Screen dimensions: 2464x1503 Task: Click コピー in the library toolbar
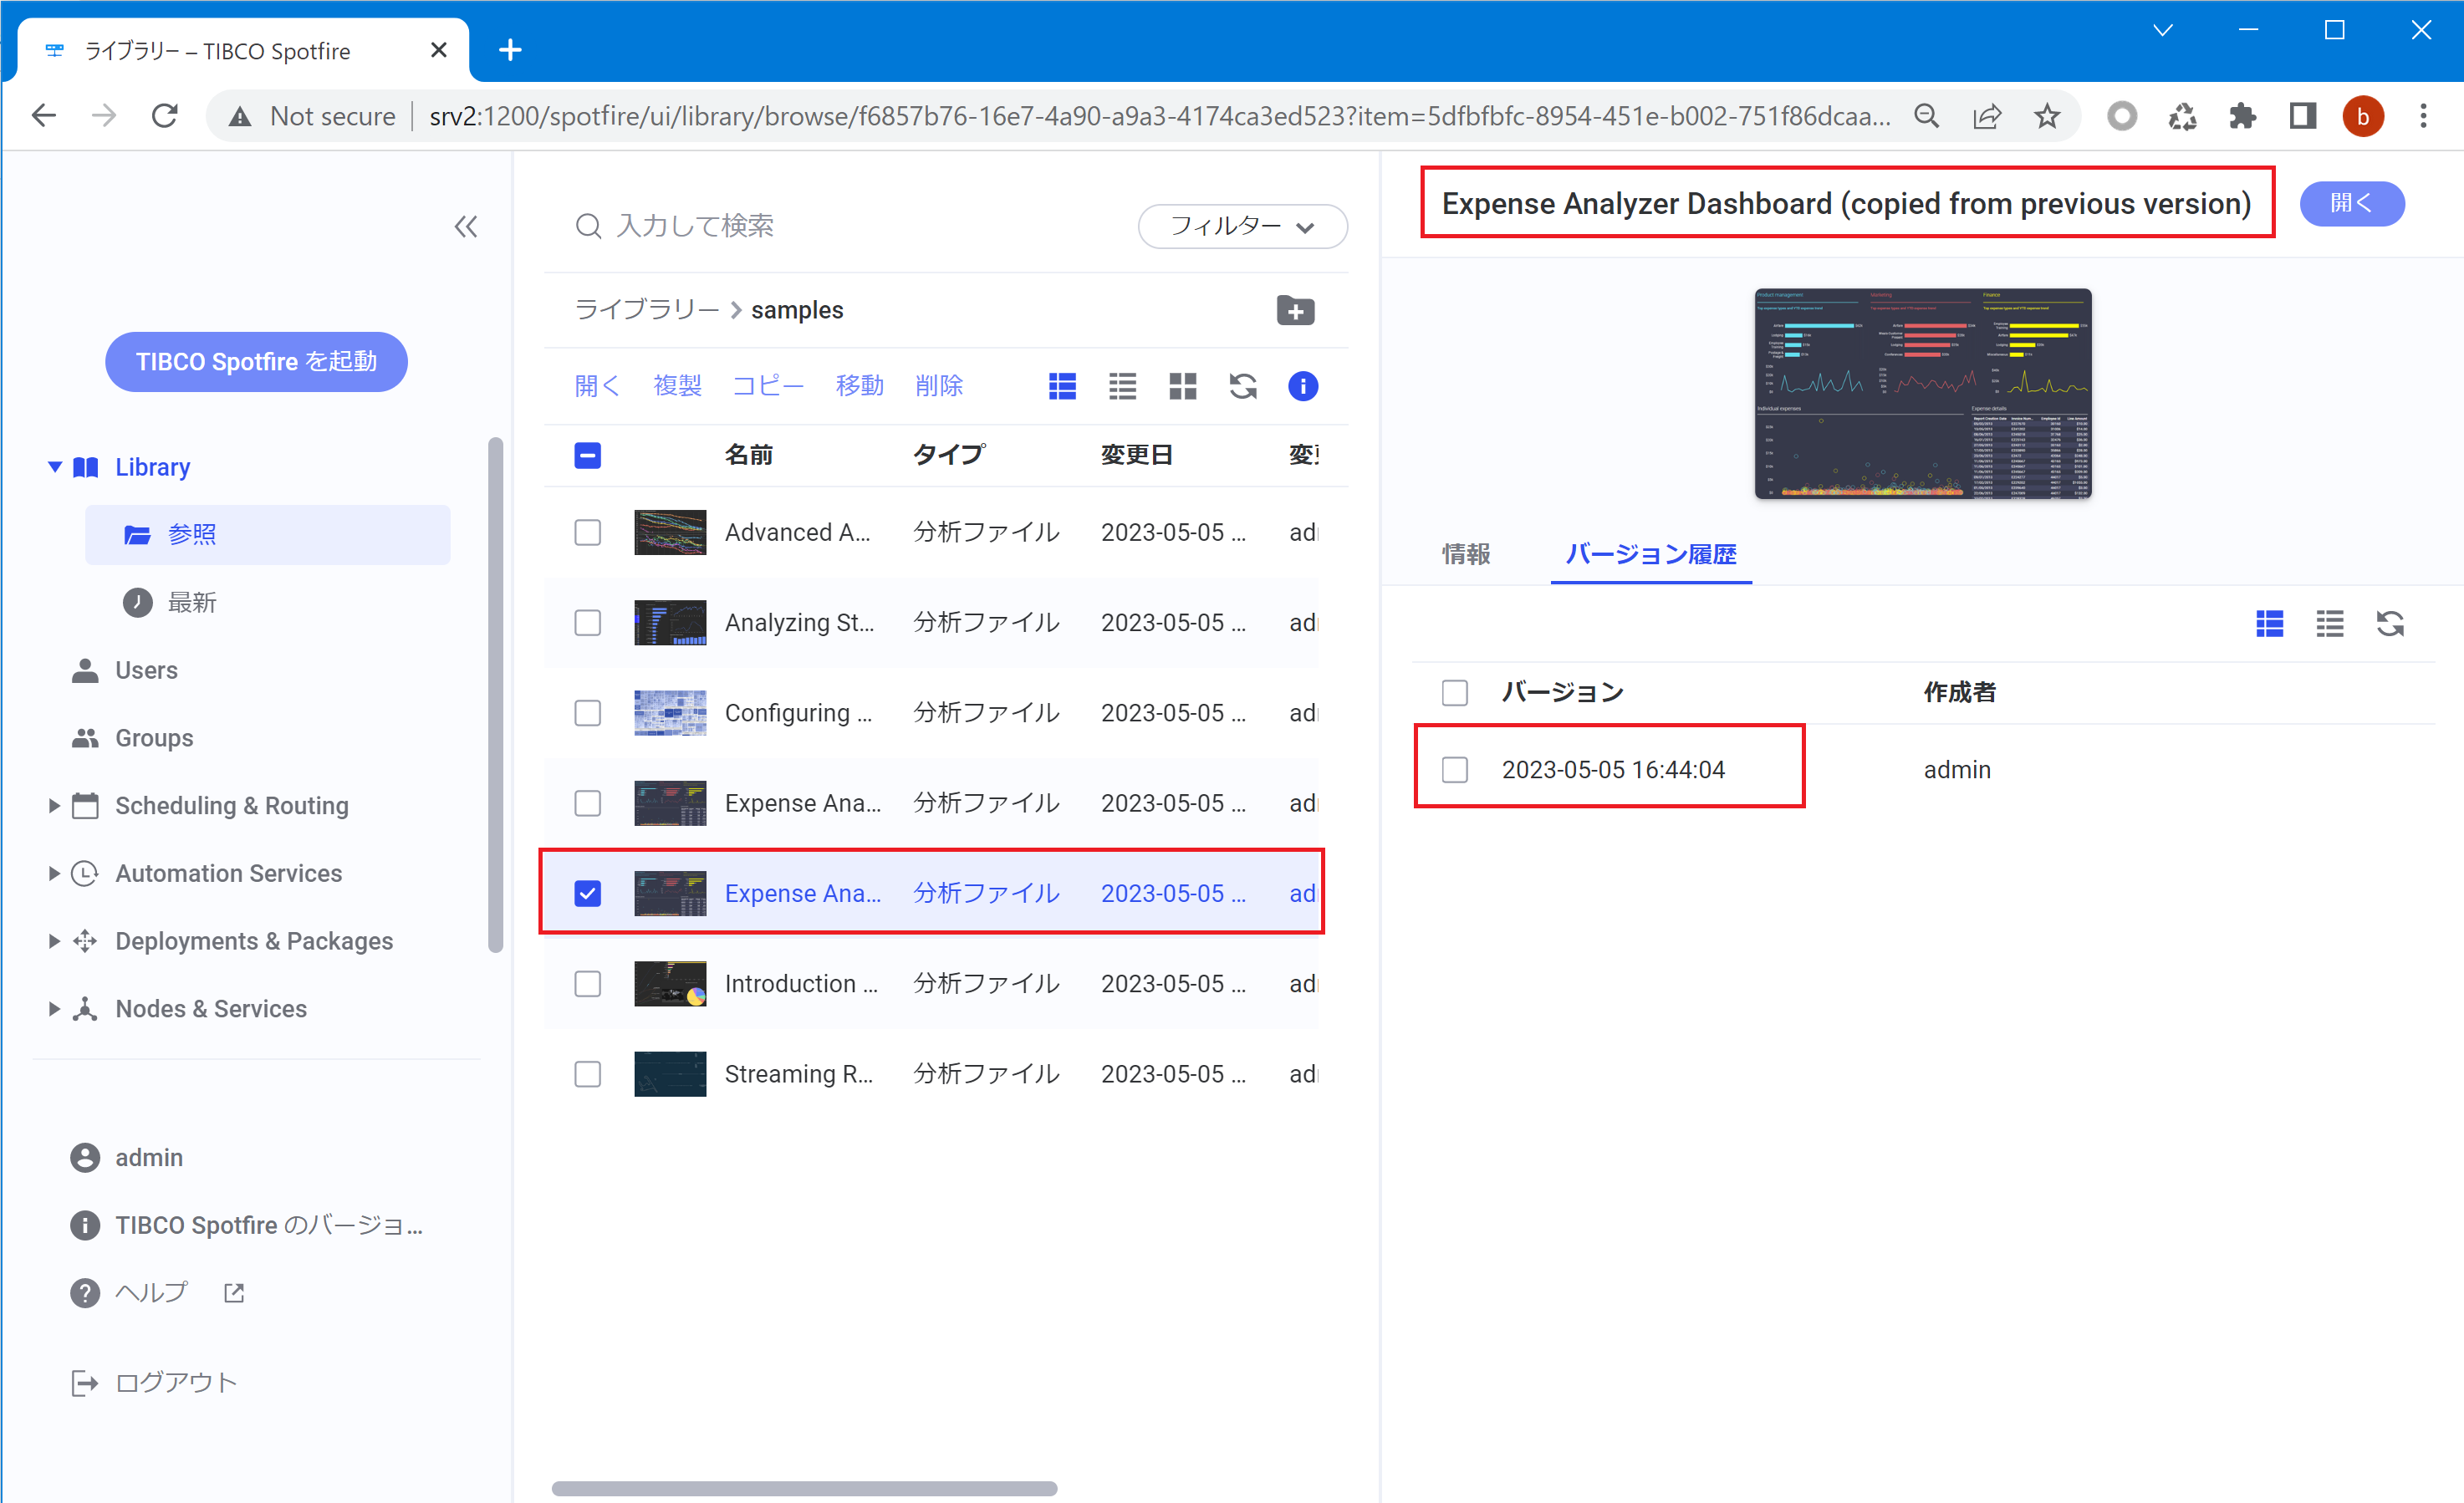(x=768, y=386)
